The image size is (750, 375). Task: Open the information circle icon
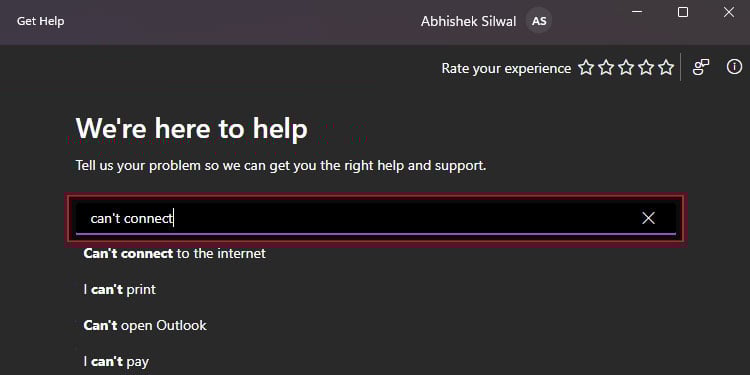(x=734, y=67)
